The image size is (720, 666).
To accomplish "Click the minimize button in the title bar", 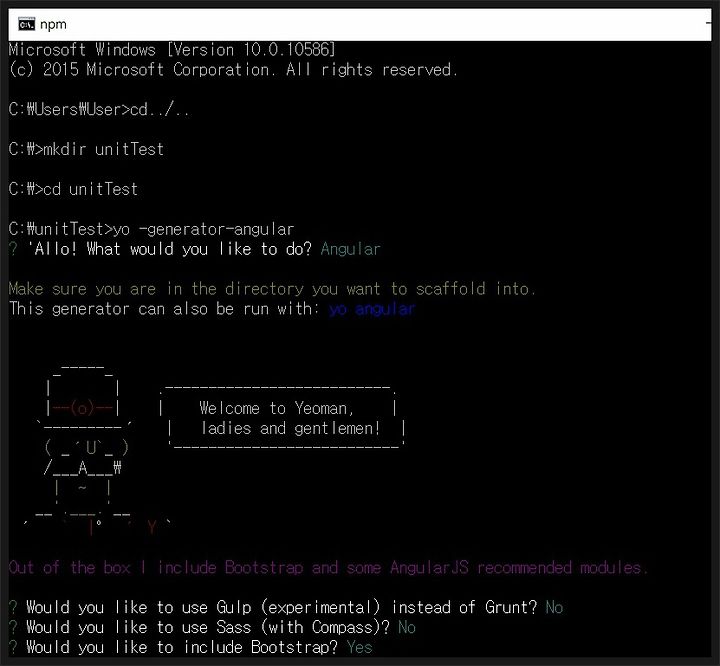I will tap(708, 24).
